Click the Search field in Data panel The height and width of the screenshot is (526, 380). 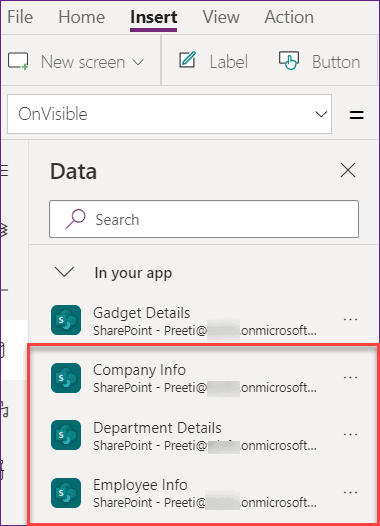(204, 219)
